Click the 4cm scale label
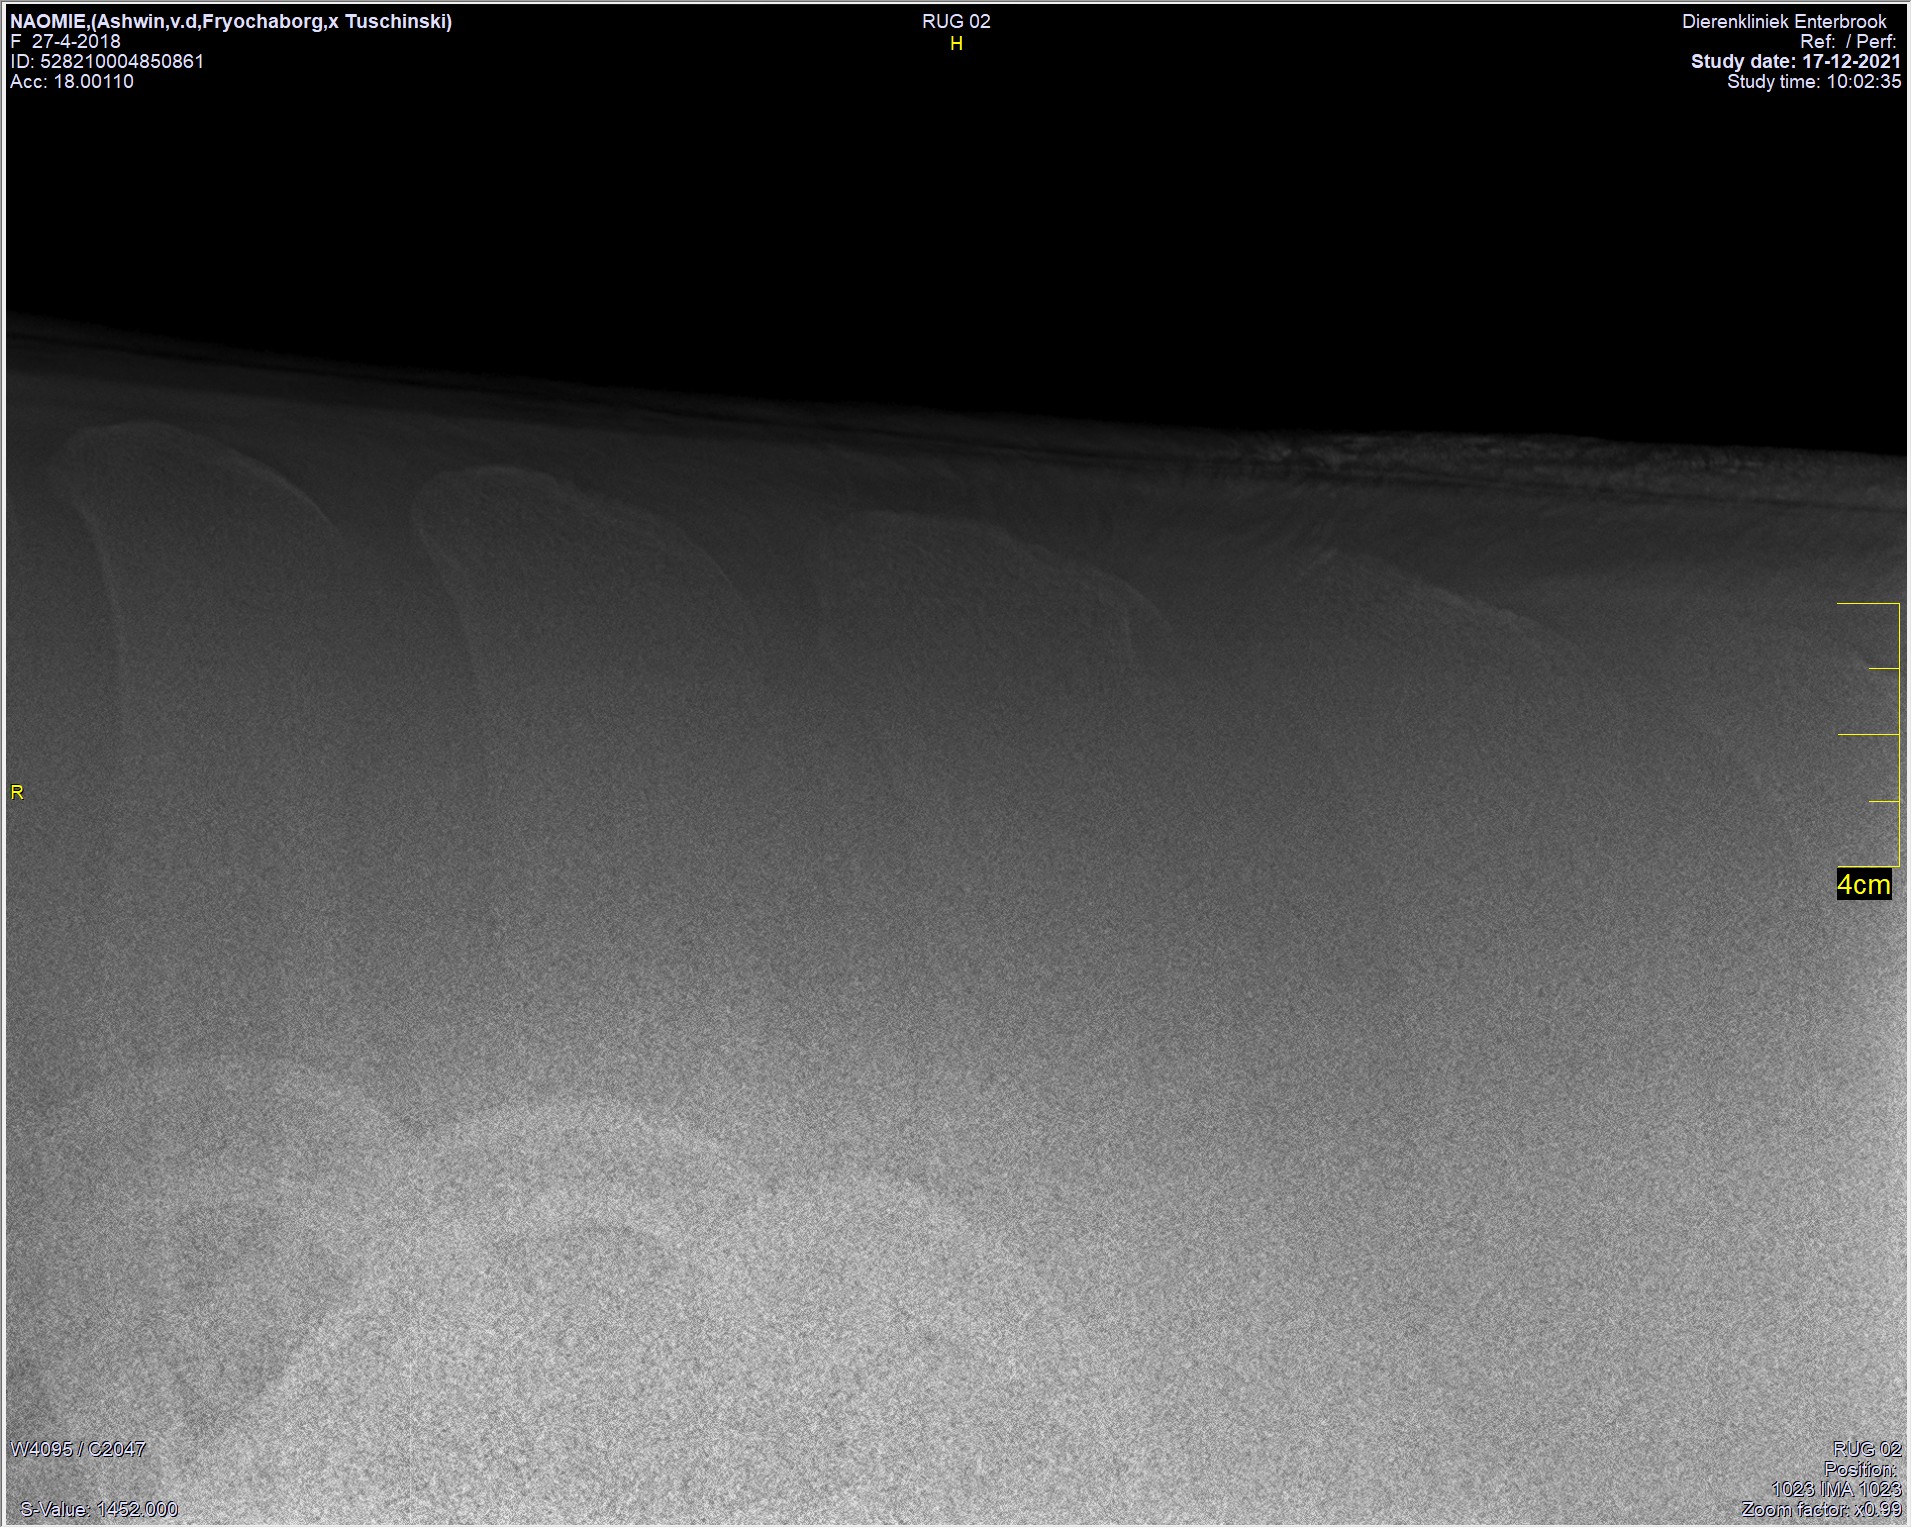Screen dimensions: 1912x1528 click(1864, 884)
